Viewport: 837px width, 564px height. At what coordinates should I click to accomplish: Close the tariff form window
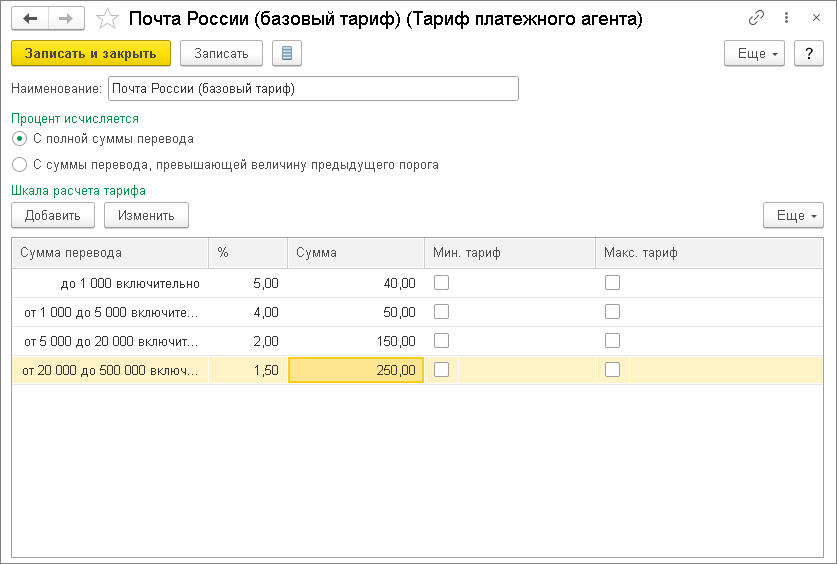(x=814, y=19)
